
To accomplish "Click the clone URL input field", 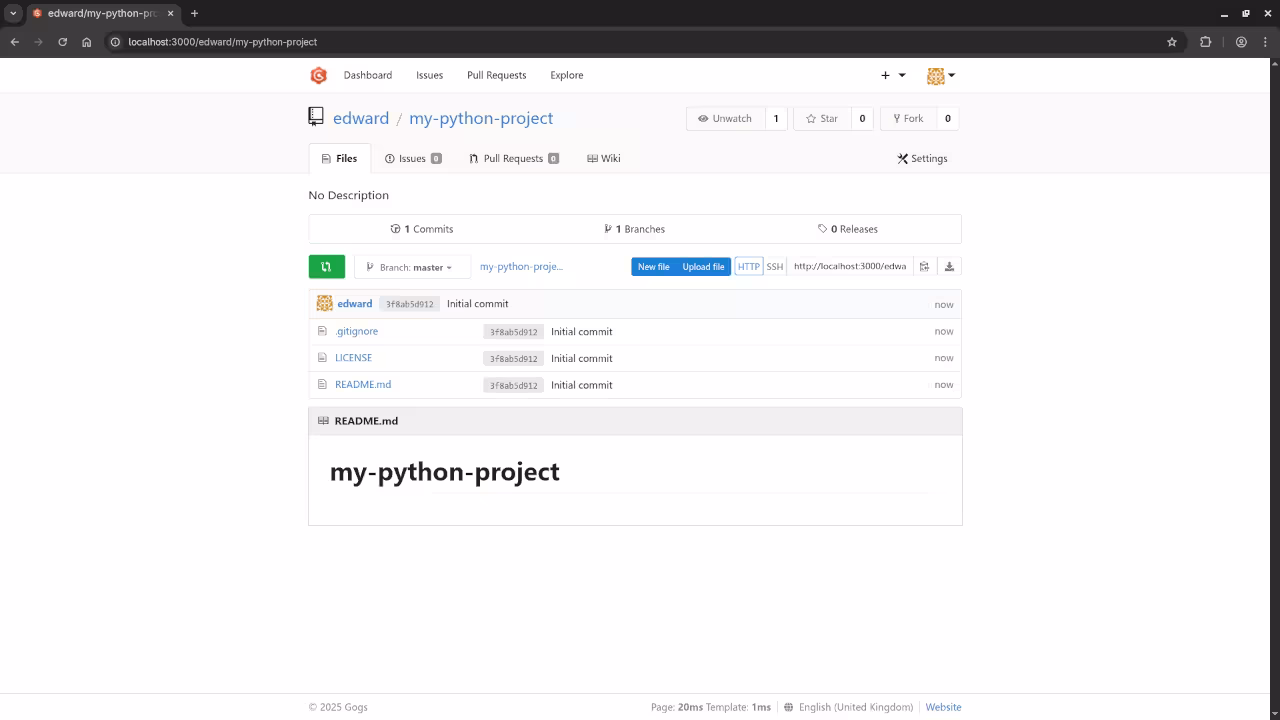I will click(x=848, y=266).
